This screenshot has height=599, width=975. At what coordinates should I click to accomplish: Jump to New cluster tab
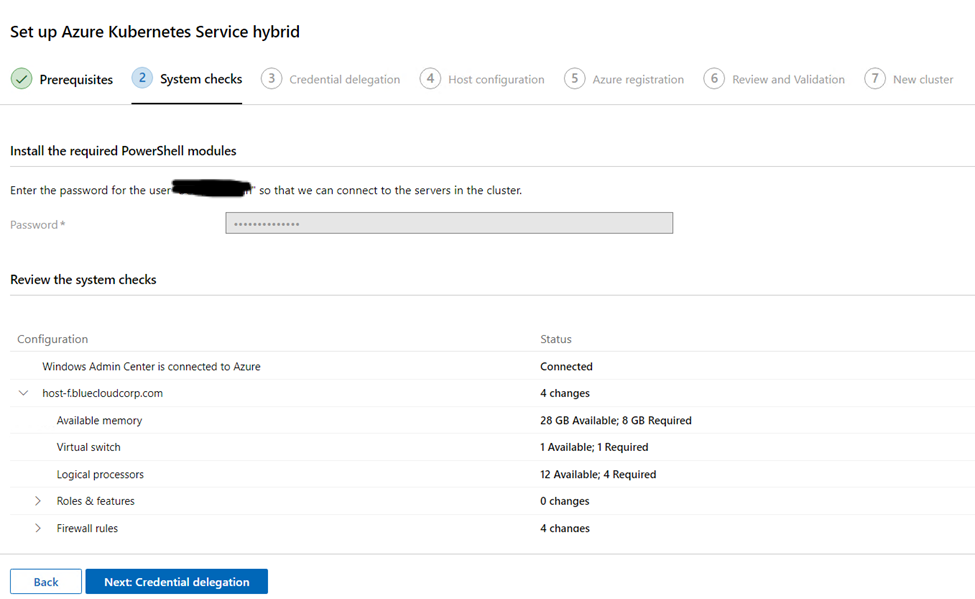pyautogui.click(x=908, y=79)
